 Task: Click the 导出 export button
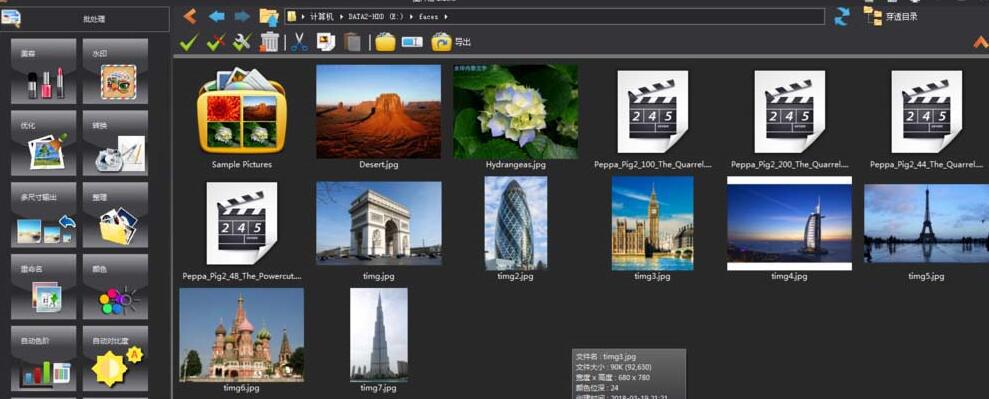[x=451, y=42]
